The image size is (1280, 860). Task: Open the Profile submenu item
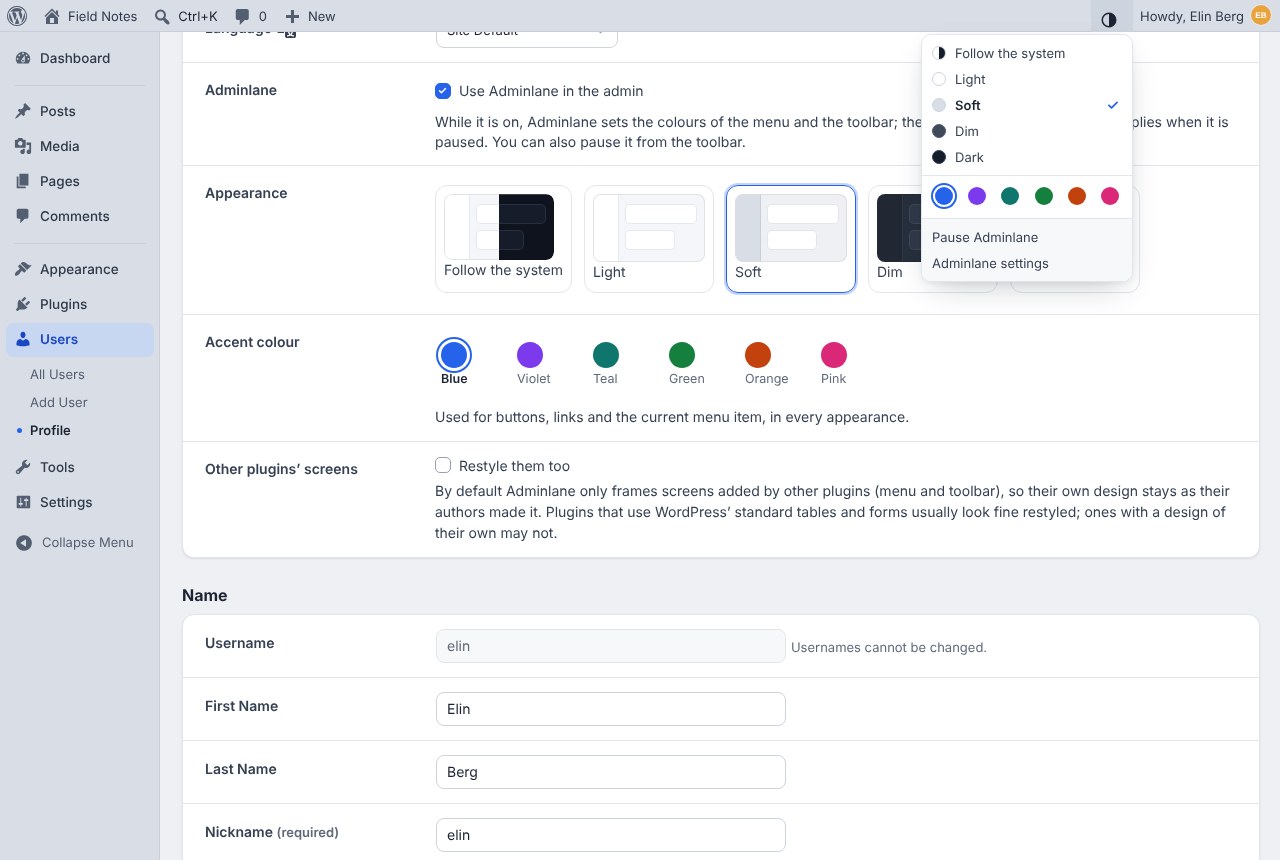click(x=50, y=430)
